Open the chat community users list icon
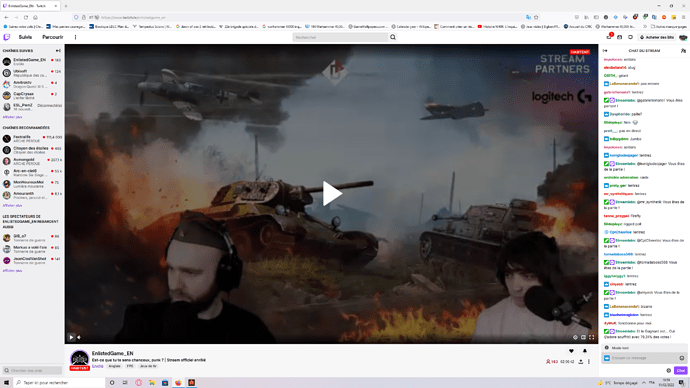The image size is (690, 388). pos(683,51)
